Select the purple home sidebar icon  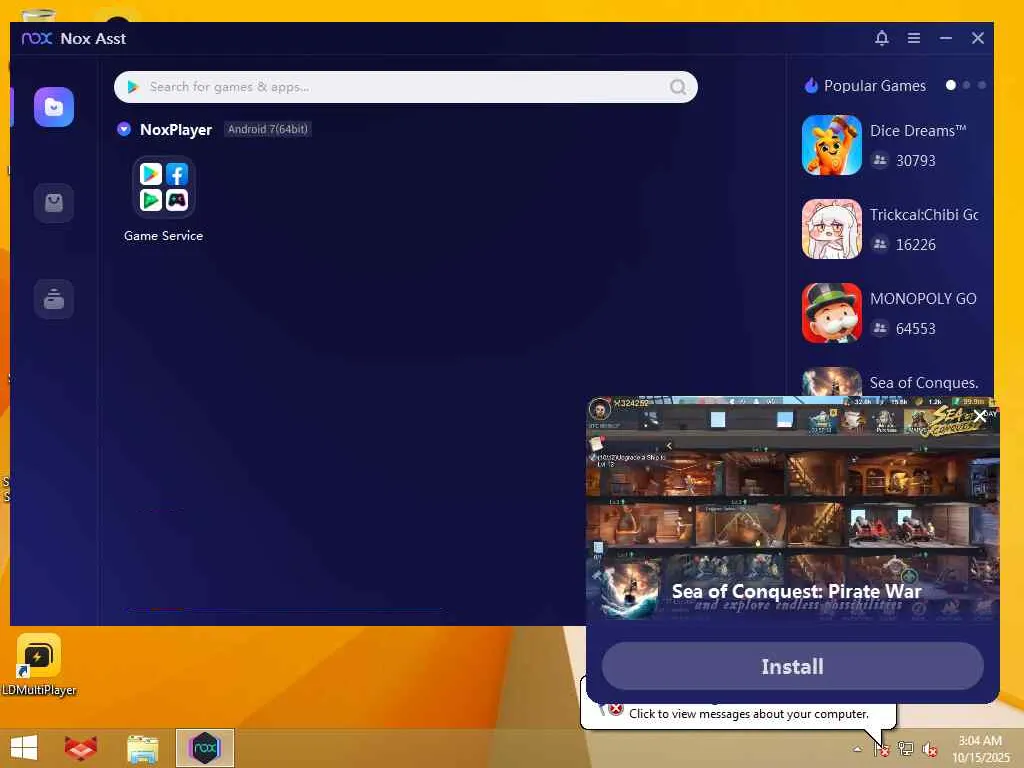[54, 107]
